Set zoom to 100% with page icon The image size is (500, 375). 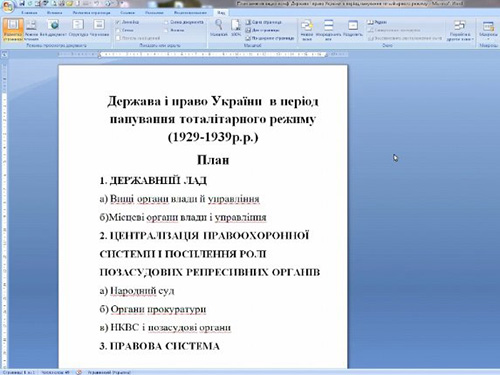[236, 28]
